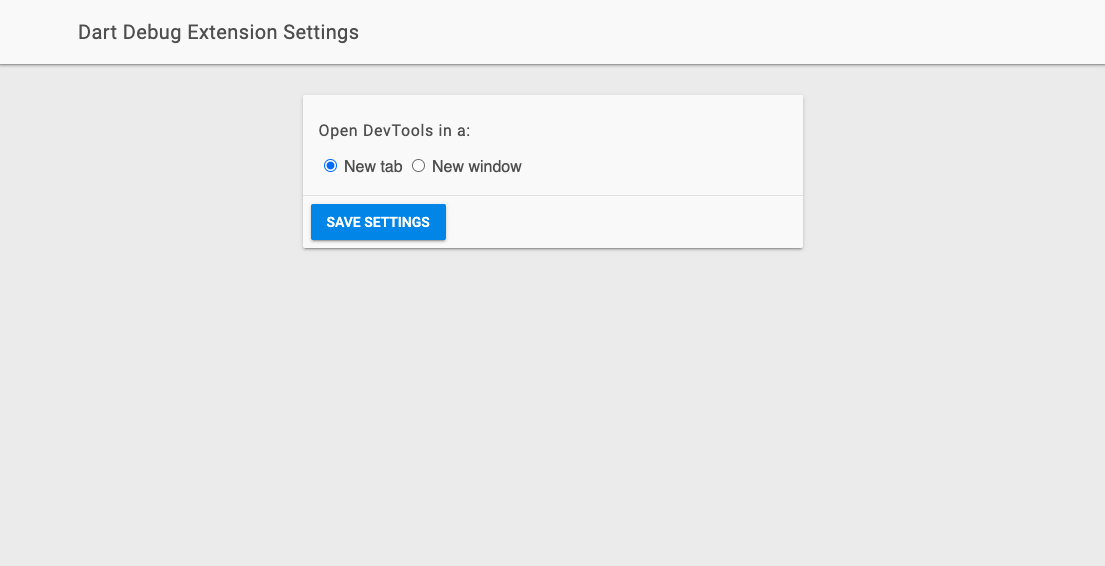Select the New window radio button
1105x566 pixels.
point(419,166)
